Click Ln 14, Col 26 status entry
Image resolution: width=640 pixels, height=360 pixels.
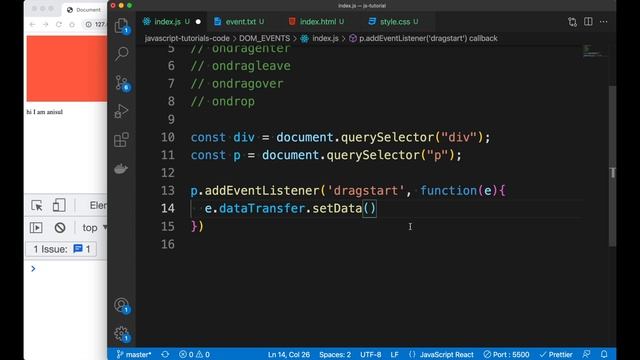coord(289,354)
